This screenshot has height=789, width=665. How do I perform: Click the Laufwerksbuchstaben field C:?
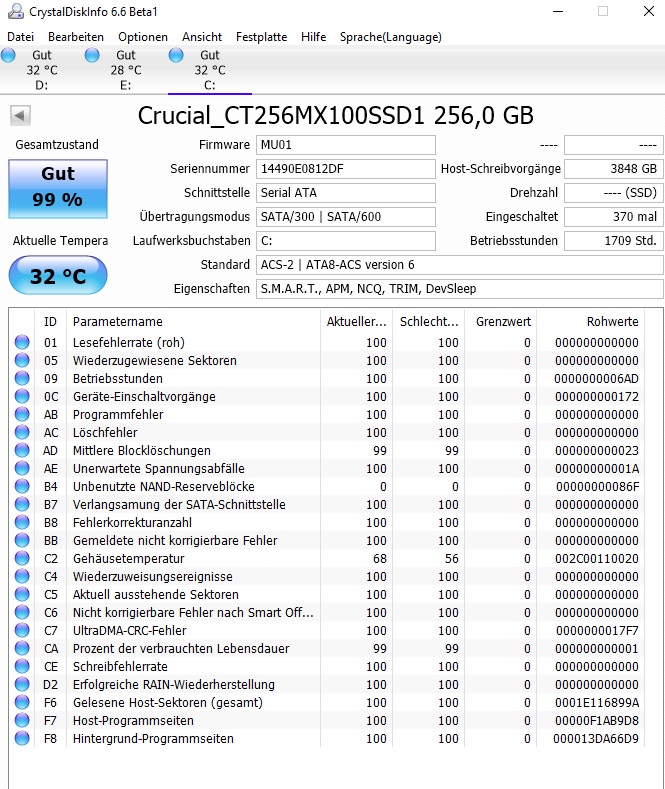click(x=346, y=241)
